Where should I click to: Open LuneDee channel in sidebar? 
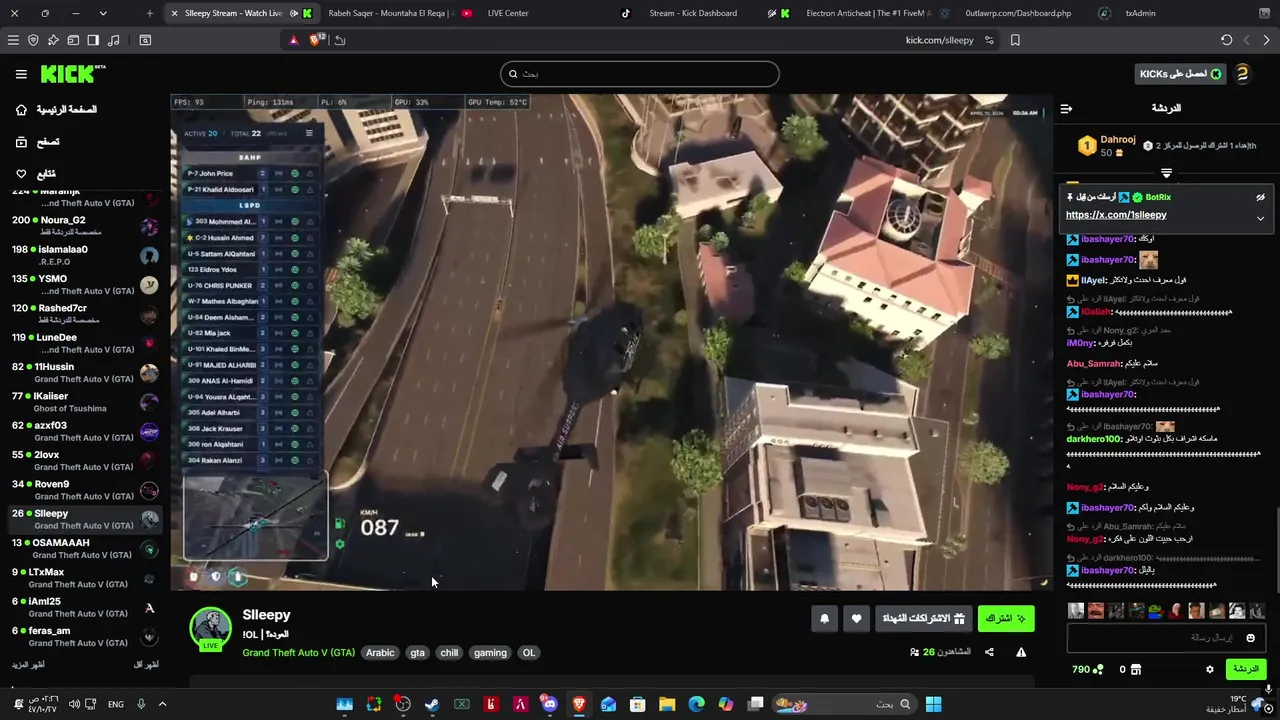84,343
